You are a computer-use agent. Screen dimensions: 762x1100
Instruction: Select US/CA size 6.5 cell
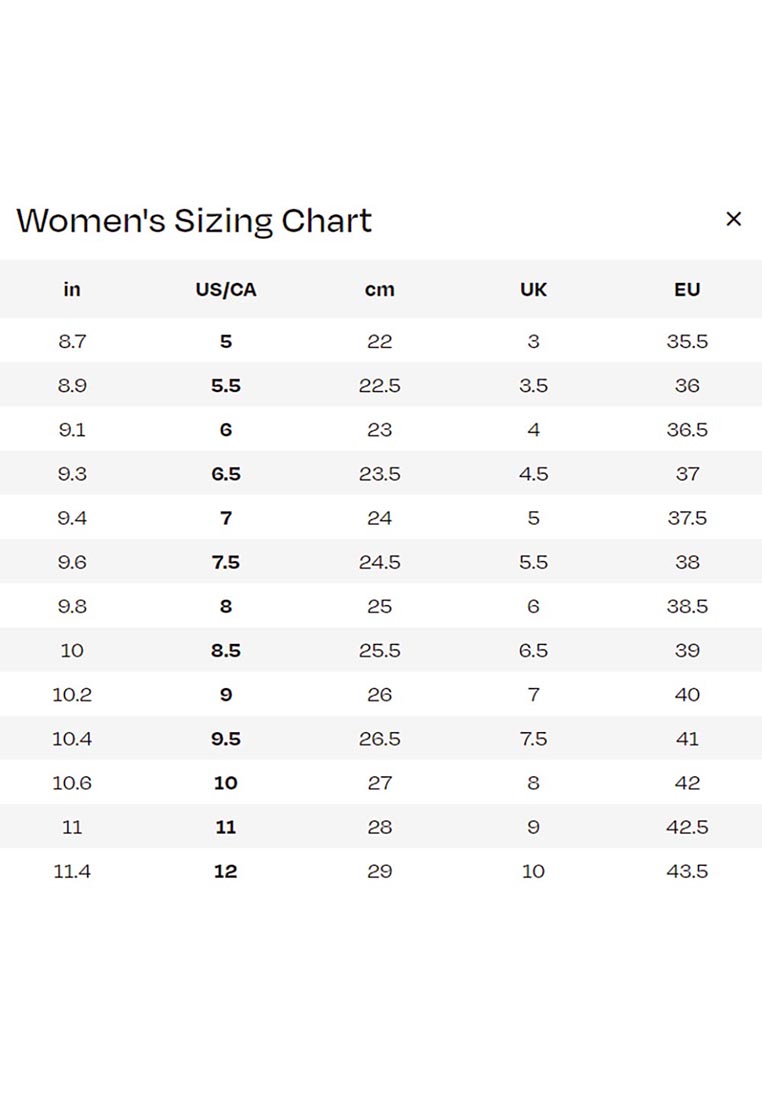click(x=226, y=474)
